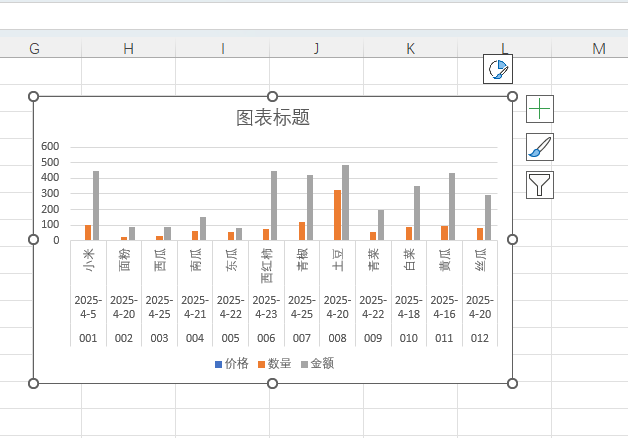Select the gray 金额 bar for 白菜
The height and width of the screenshot is (438, 628).
point(417,213)
